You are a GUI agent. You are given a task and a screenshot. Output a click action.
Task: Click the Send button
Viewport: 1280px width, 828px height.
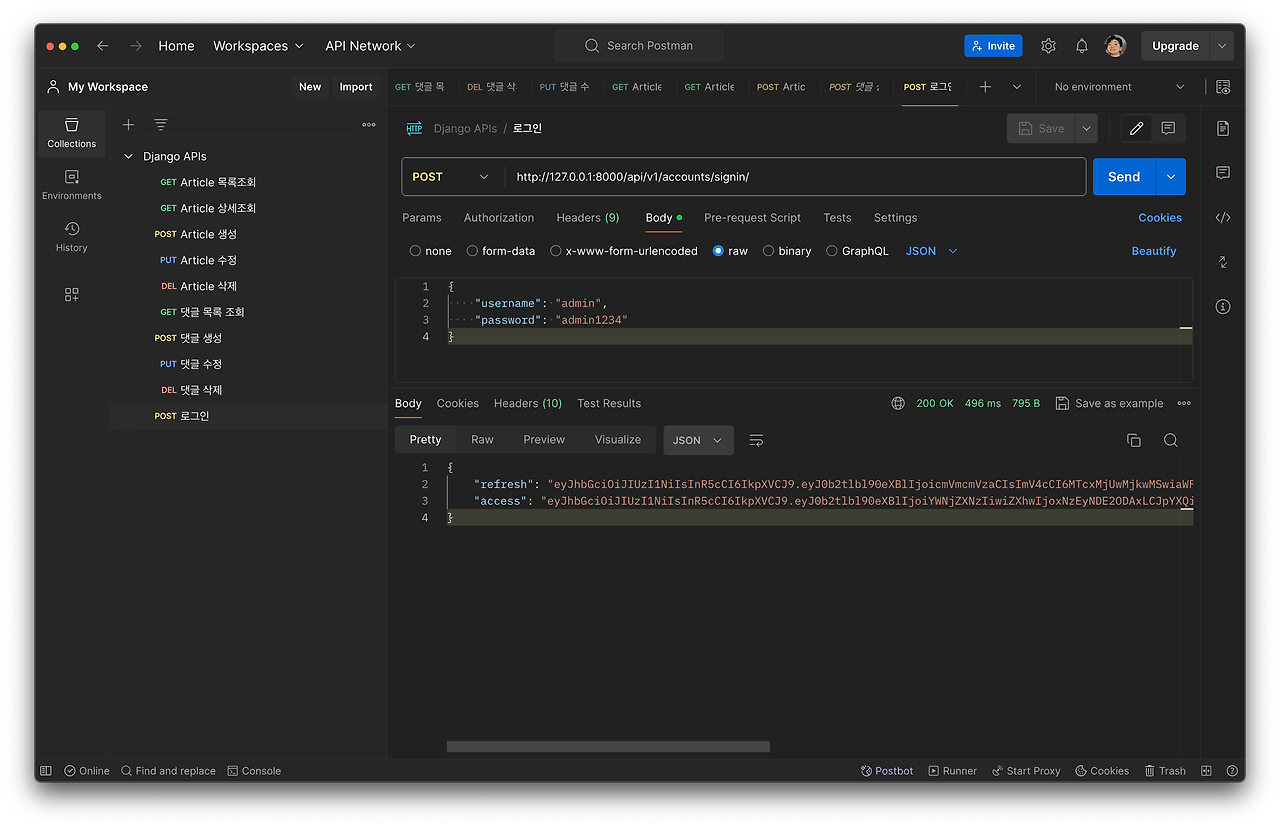[x=1124, y=177]
